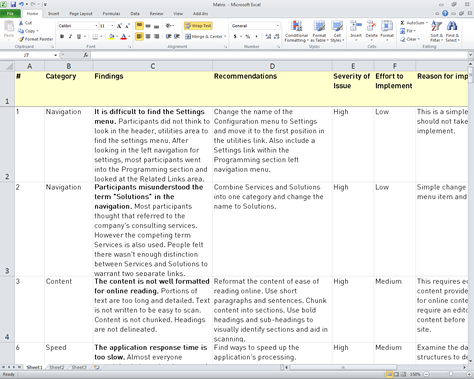The width and height of the screenshot is (474, 379).
Task: Apply comma style number format
Action: [256, 36]
